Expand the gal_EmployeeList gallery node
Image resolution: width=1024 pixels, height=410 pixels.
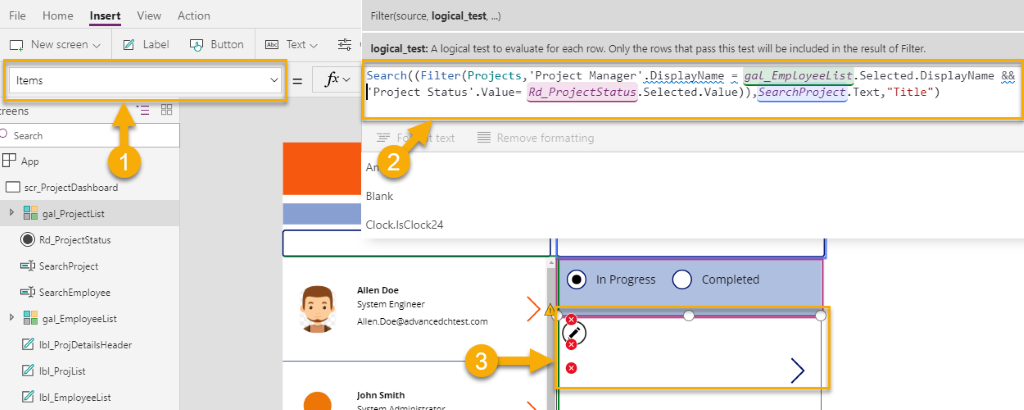pos(12,318)
